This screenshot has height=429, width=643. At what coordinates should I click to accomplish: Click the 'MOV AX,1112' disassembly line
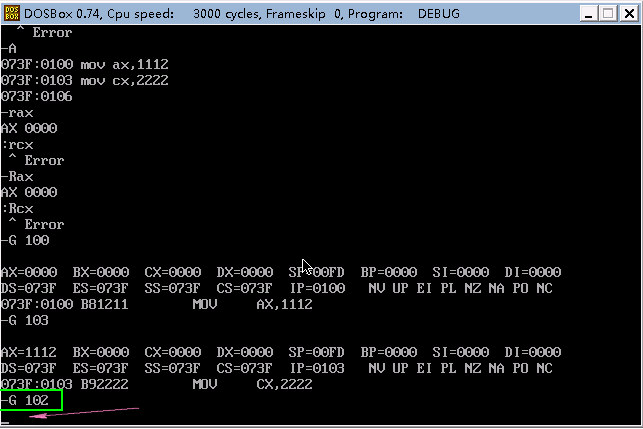point(253,304)
